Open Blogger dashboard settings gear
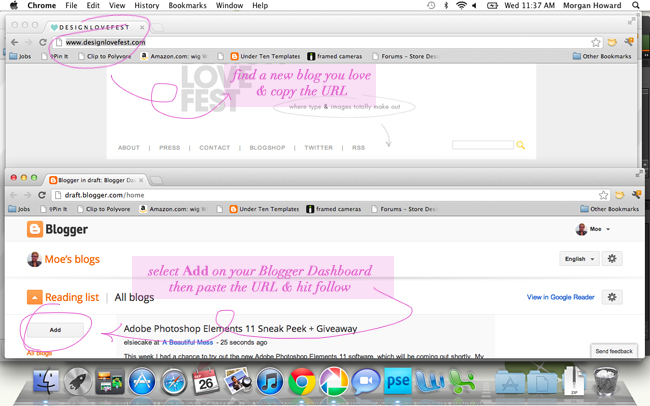 coord(612,259)
